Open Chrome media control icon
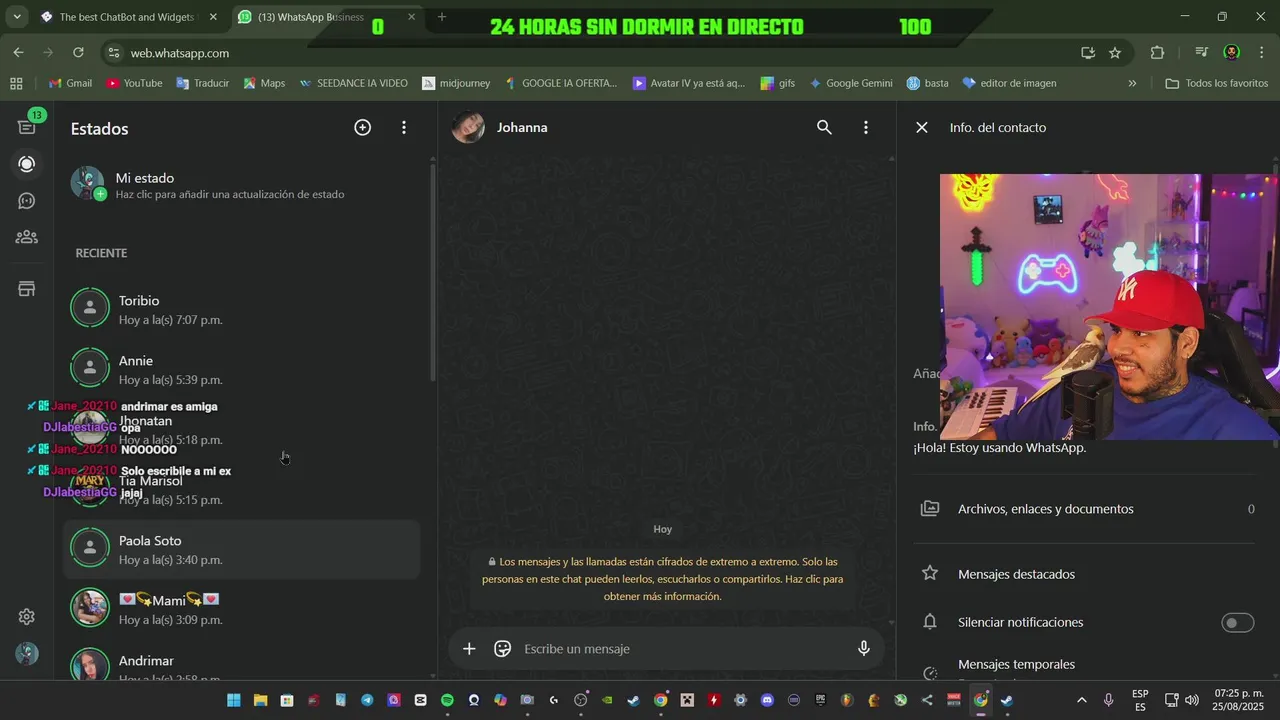1280x720 pixels. [1201, 53]
